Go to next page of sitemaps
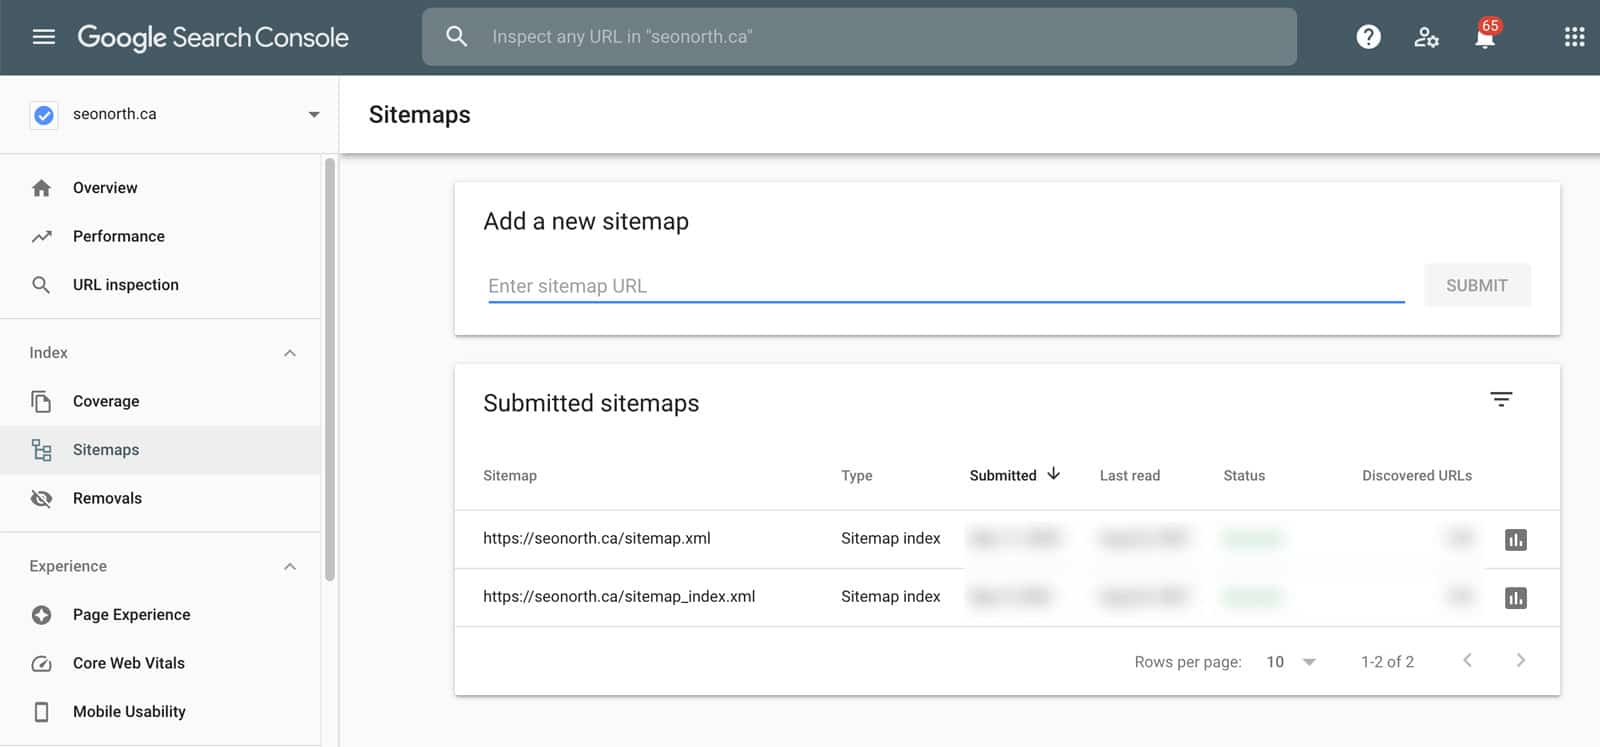 [x=1520, y=660]
